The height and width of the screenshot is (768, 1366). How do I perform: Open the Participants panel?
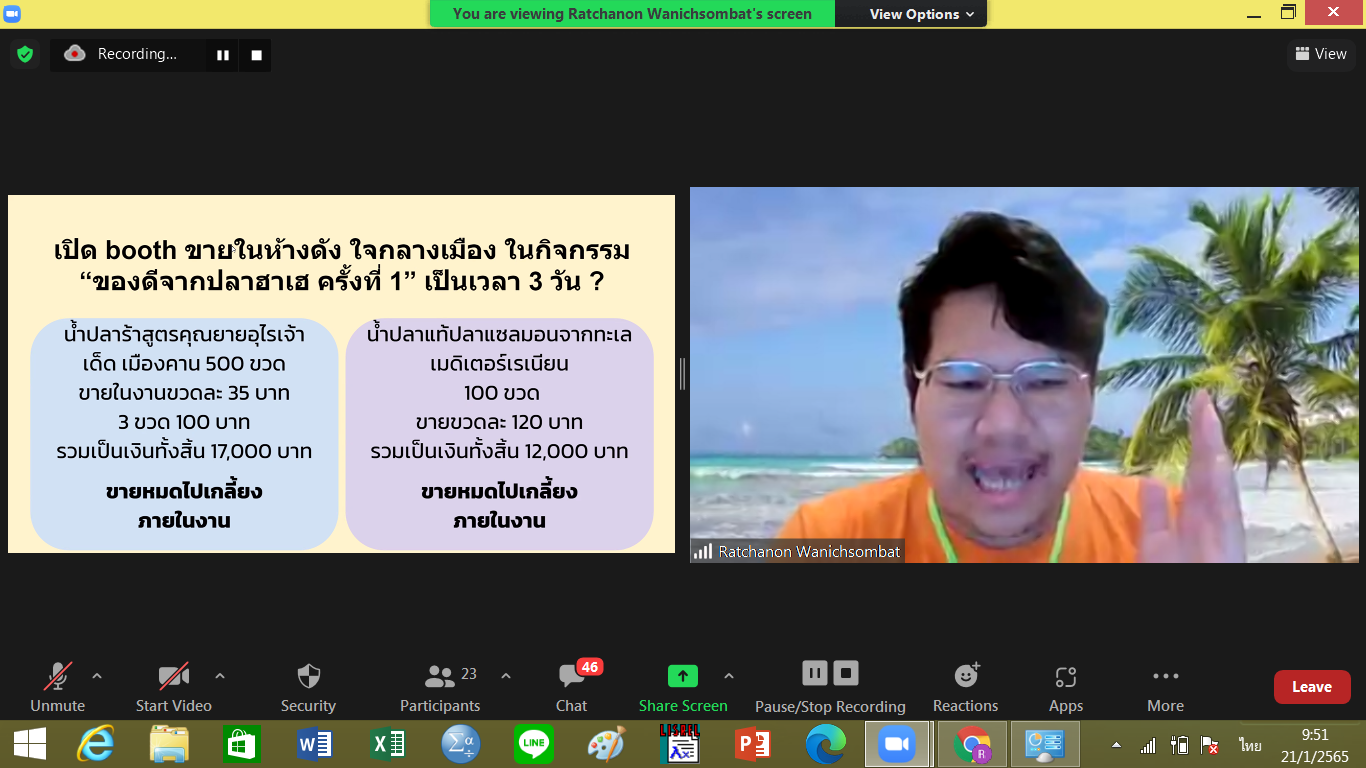coord(440,687)
